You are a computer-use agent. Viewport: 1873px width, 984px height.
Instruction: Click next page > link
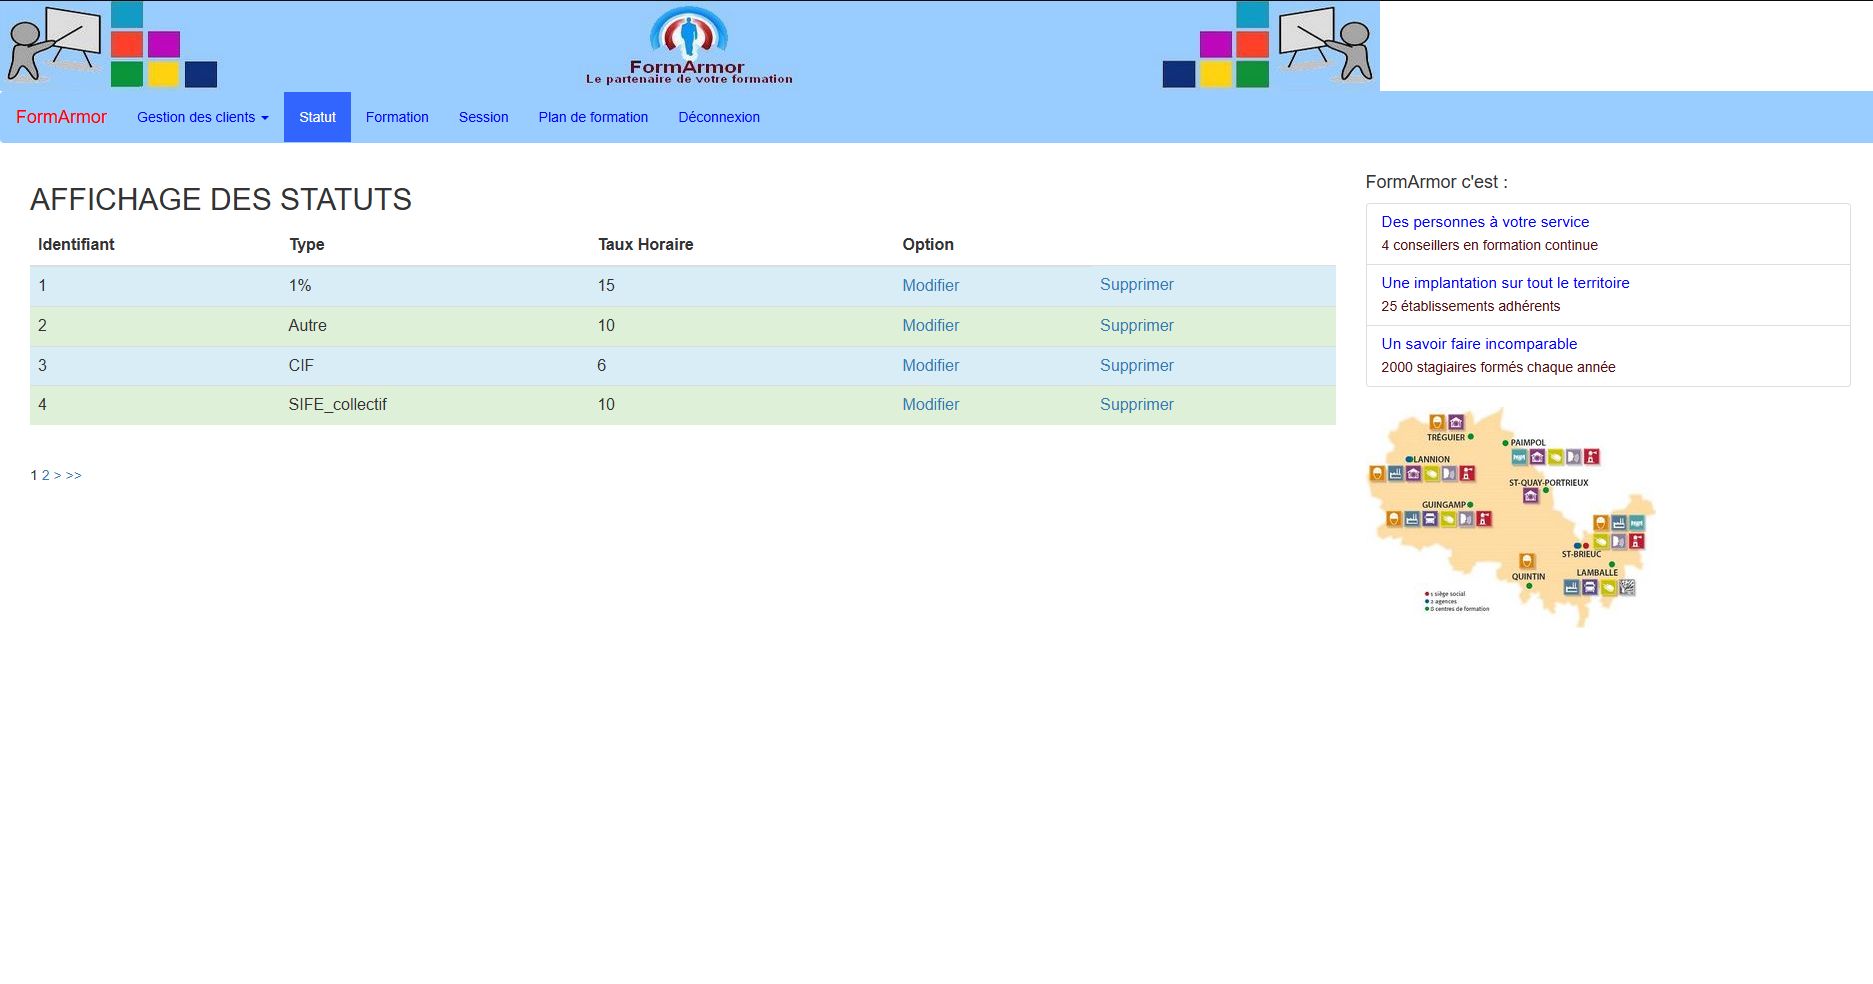click(58, 475)
